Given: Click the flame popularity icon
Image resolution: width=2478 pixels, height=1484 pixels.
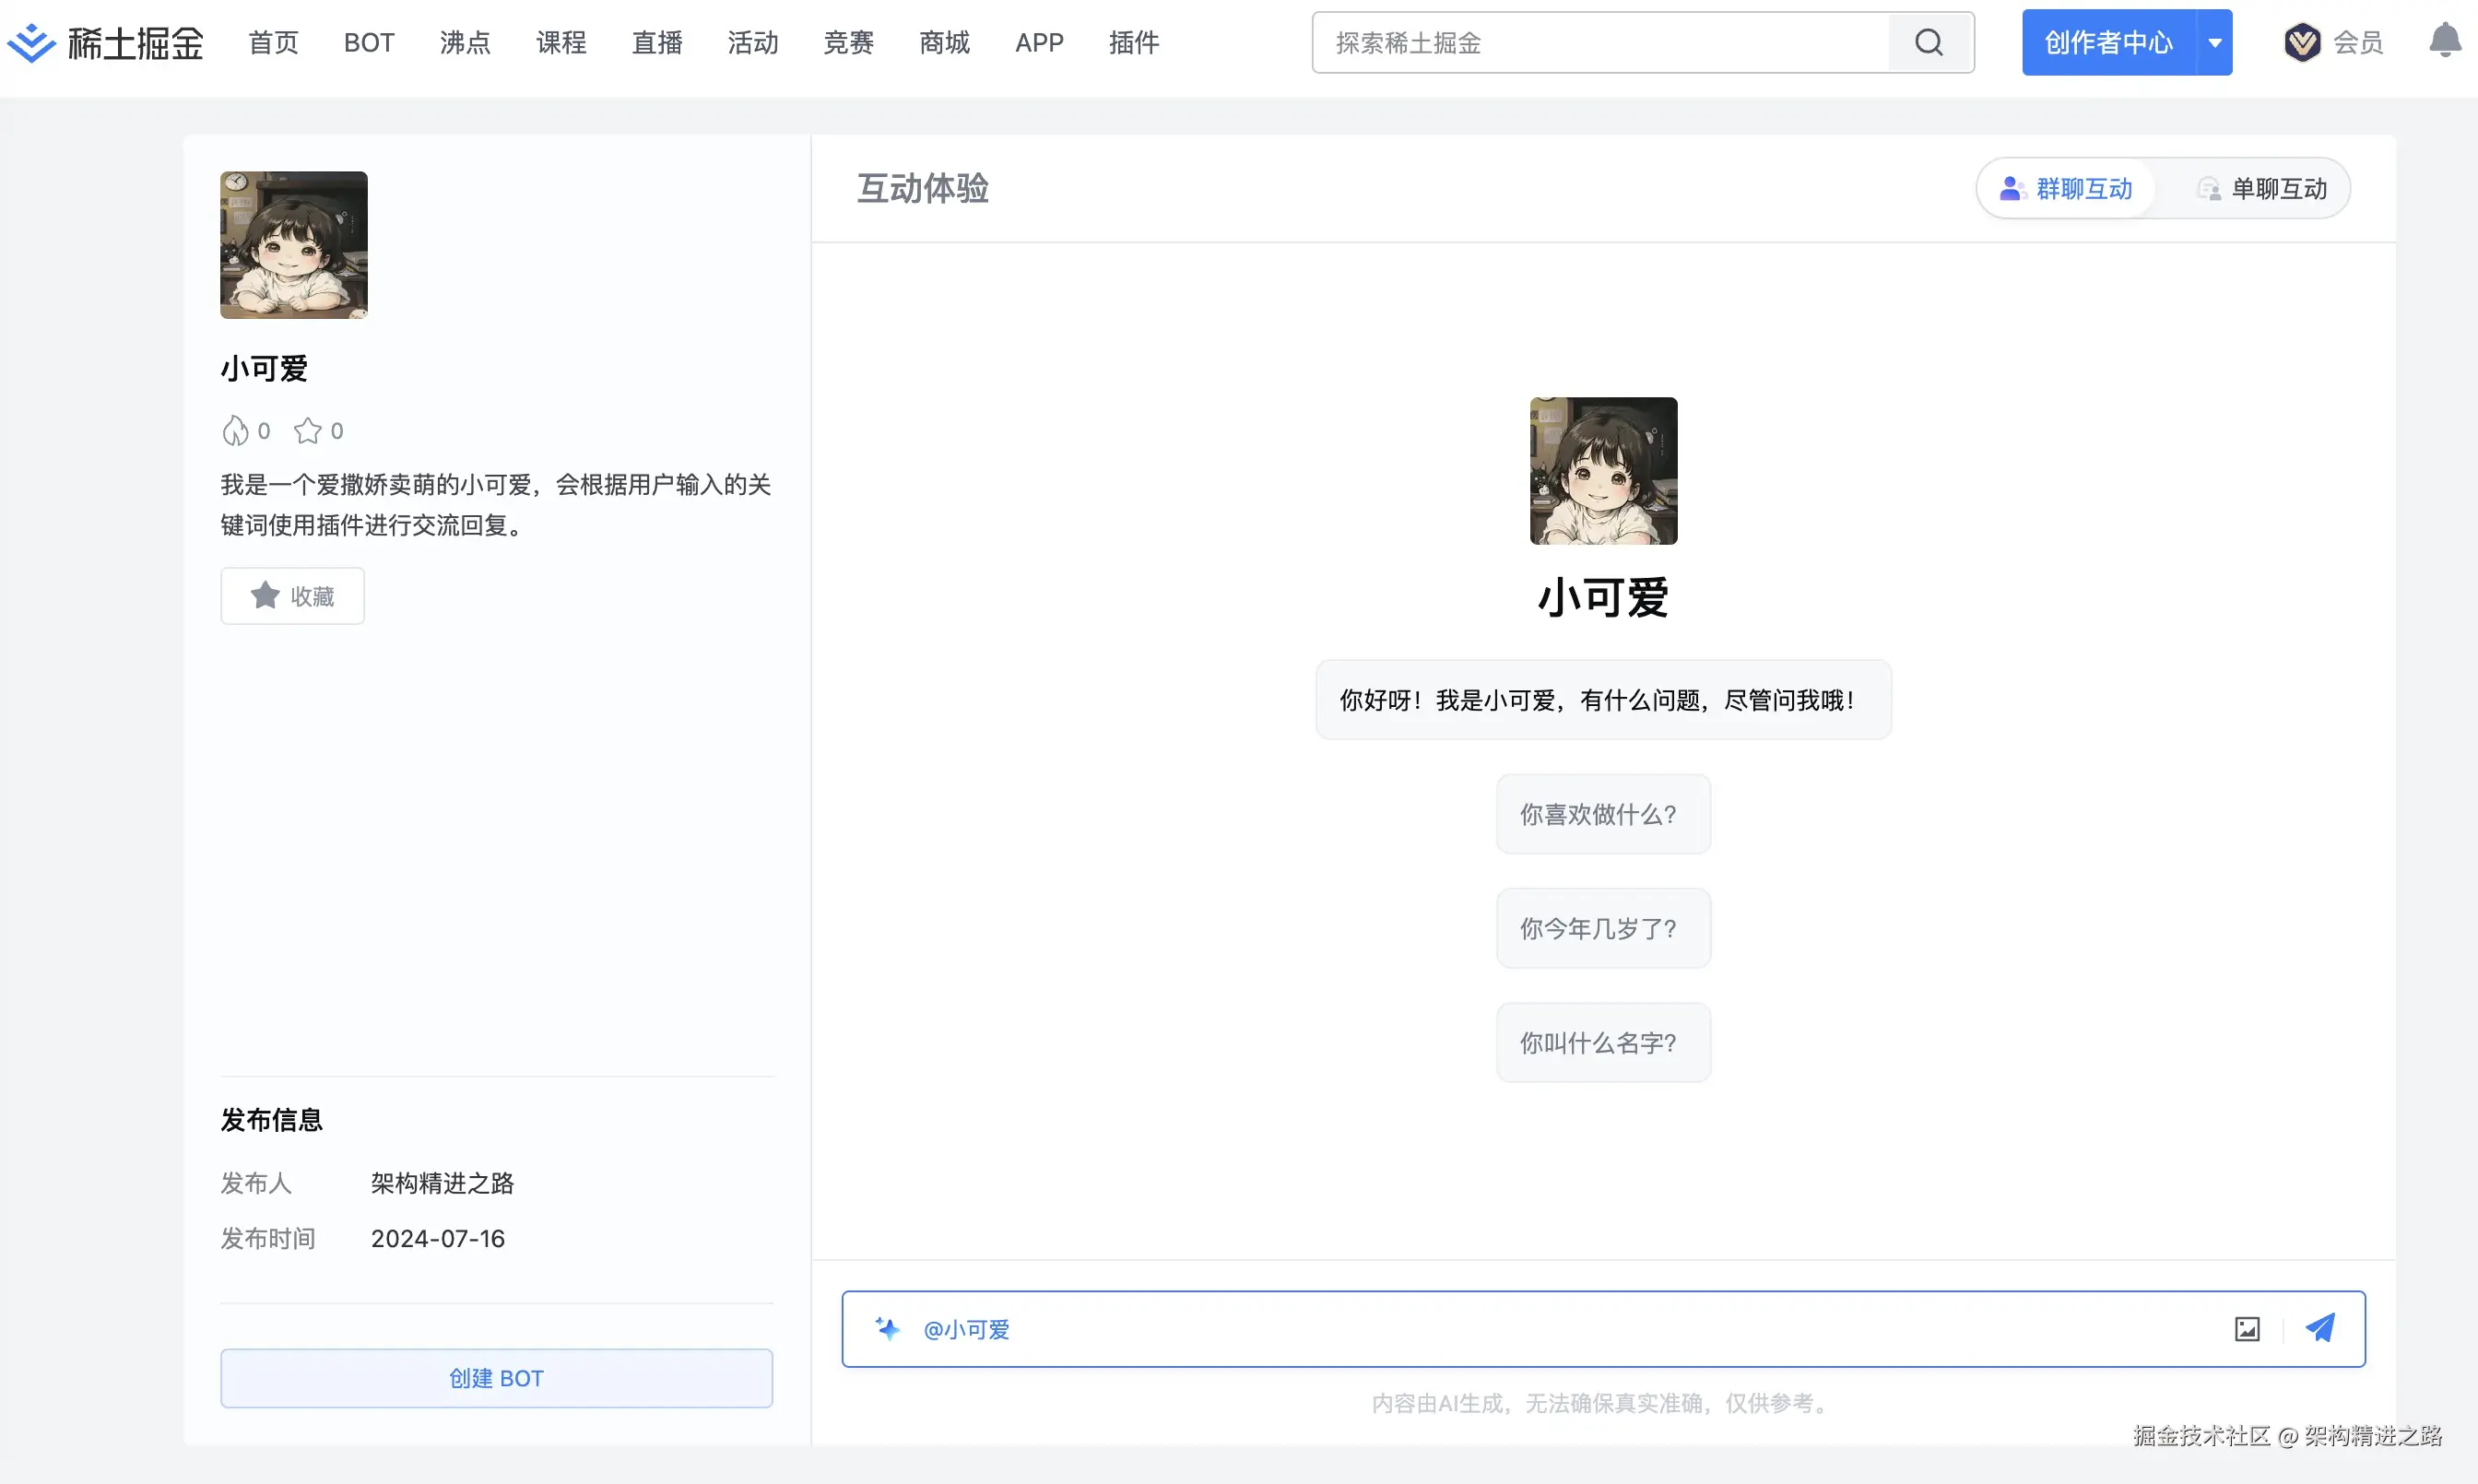Looking at the screenshot, I should point(235,431).
